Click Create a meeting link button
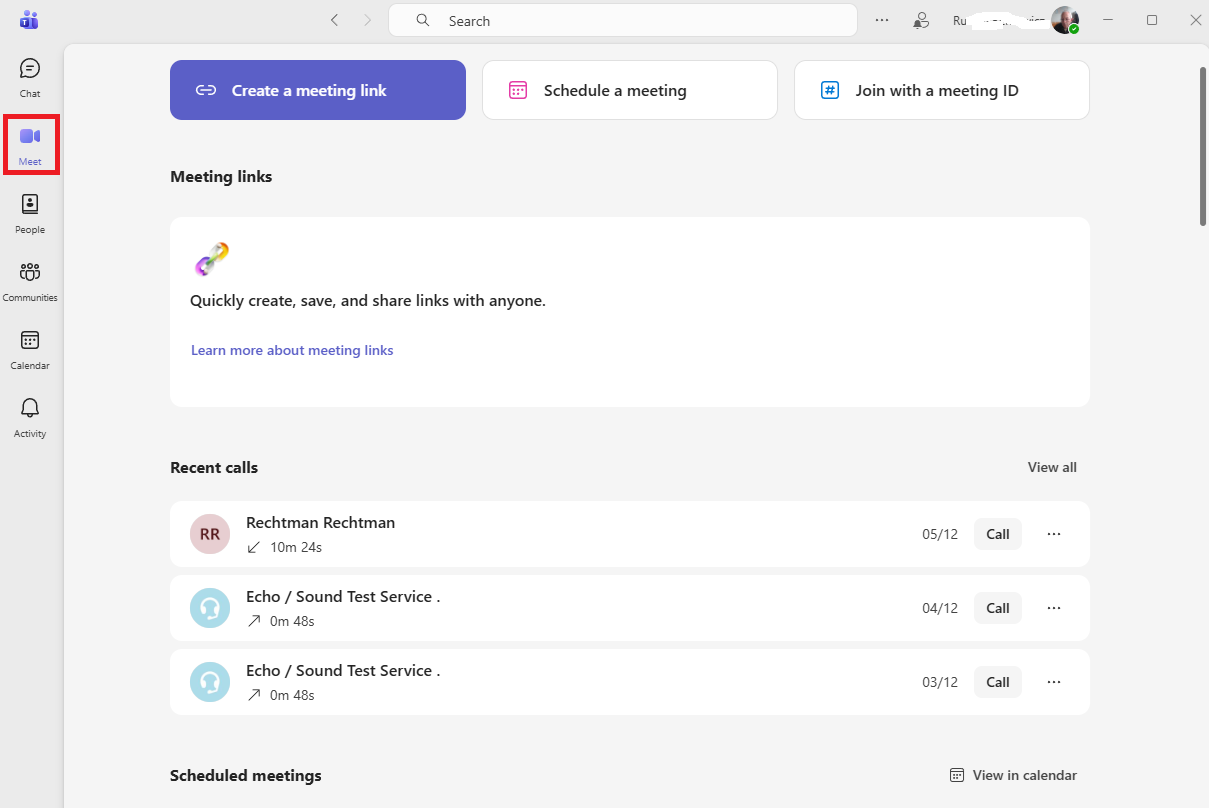 (318, 90)
